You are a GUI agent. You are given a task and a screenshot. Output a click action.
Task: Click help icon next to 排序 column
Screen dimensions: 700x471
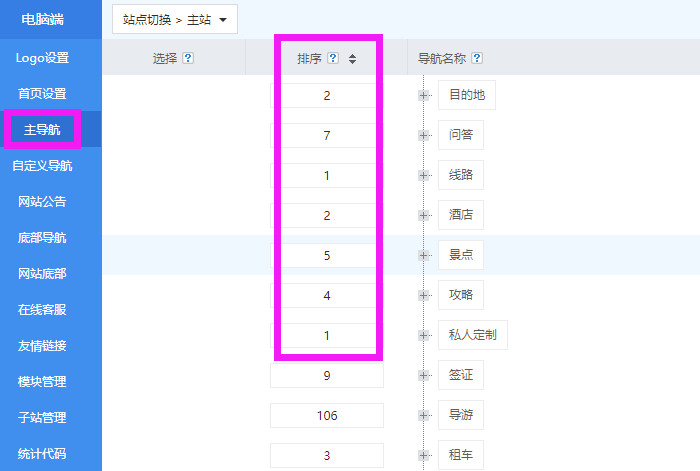(x=333, y=58)
